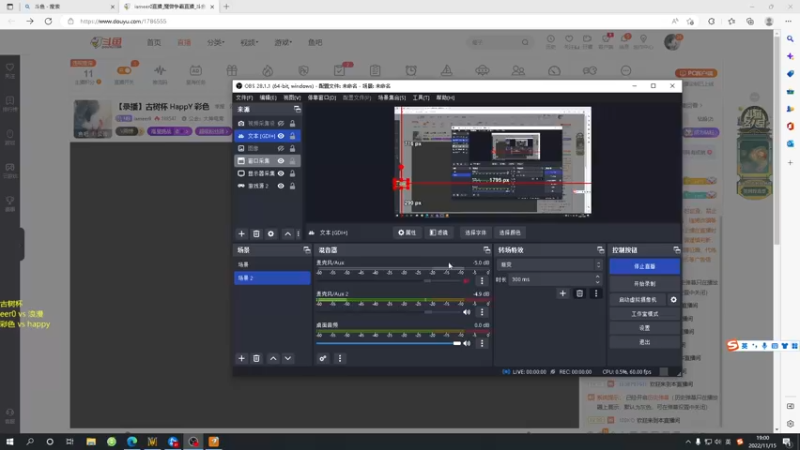Adjust the 300 ms duration stepper arrows
The image size is (800, 450).
(x=597, y=279)
